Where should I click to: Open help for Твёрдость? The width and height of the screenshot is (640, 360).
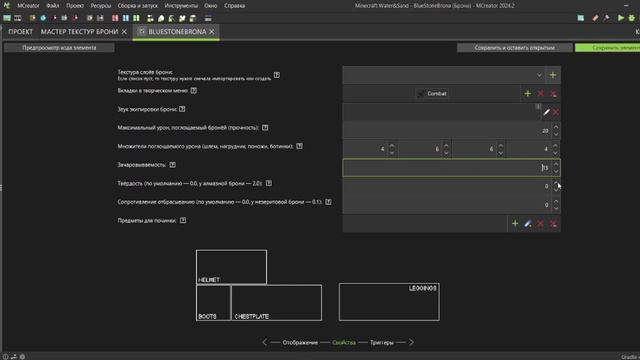(x=269, y=183)
